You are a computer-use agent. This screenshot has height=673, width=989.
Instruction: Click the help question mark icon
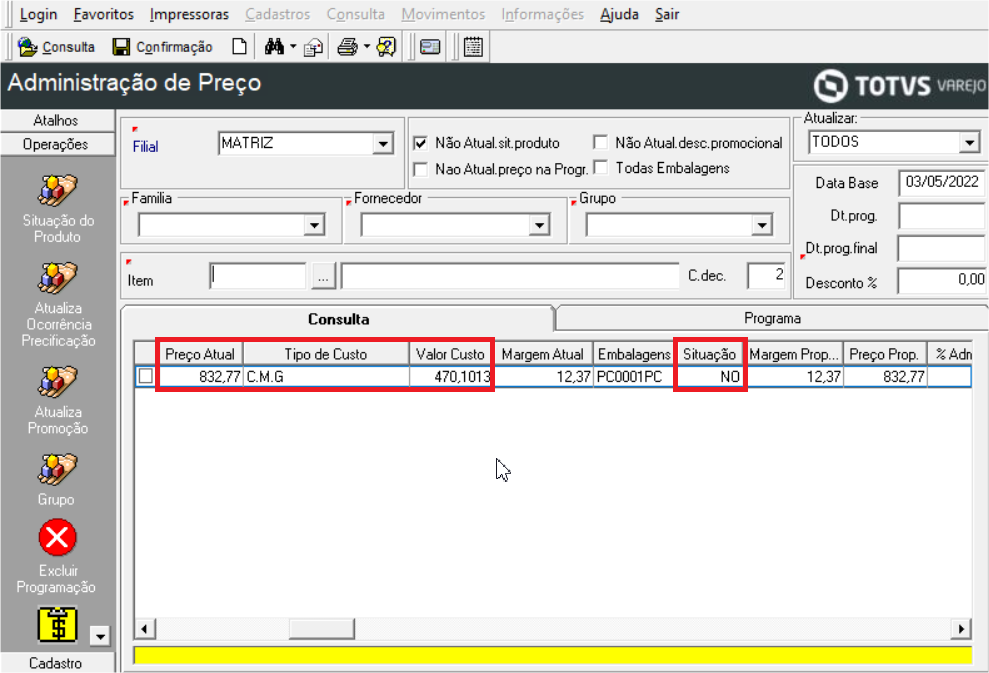(386, 47)
